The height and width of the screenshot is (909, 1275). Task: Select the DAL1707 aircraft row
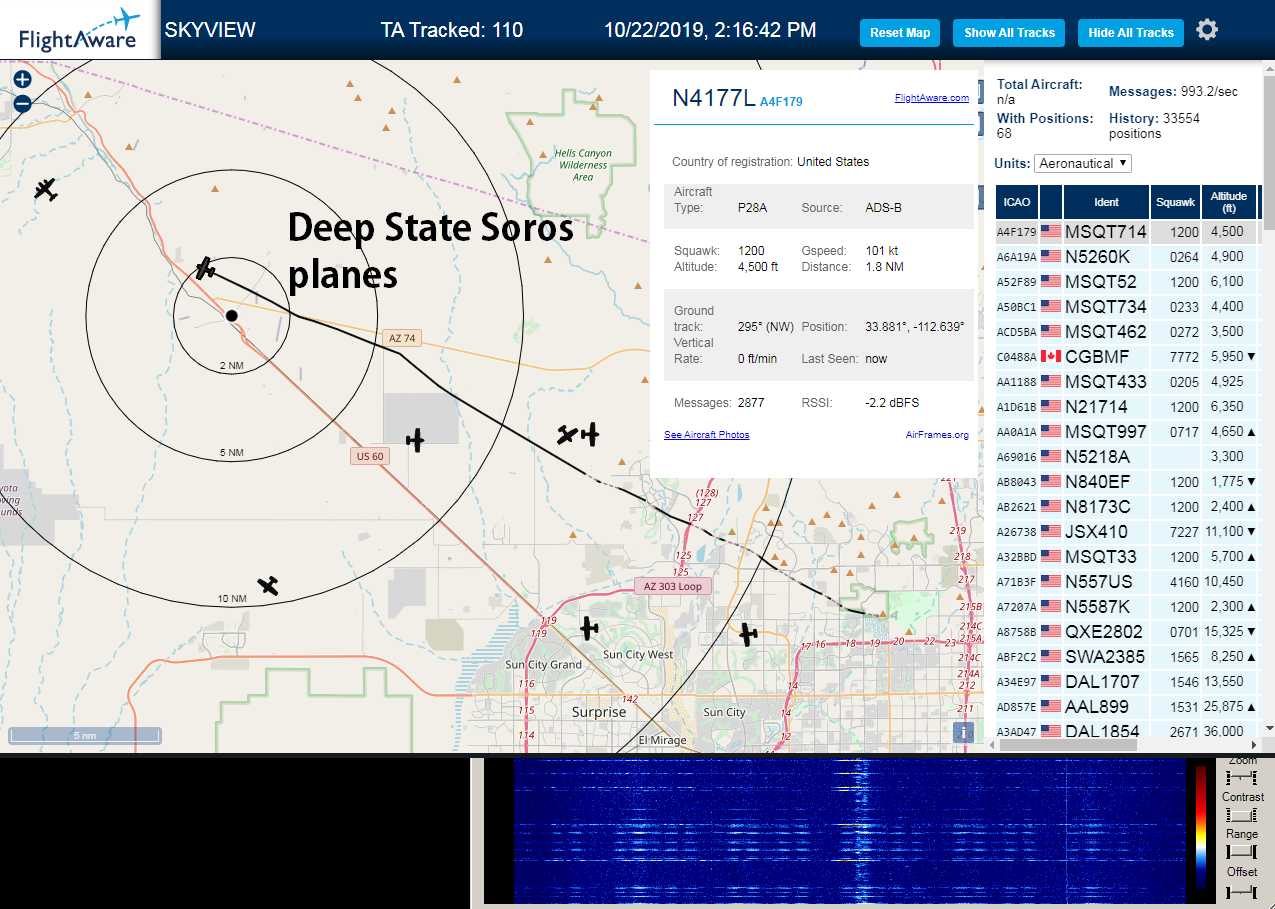(x=1128, y=682)
